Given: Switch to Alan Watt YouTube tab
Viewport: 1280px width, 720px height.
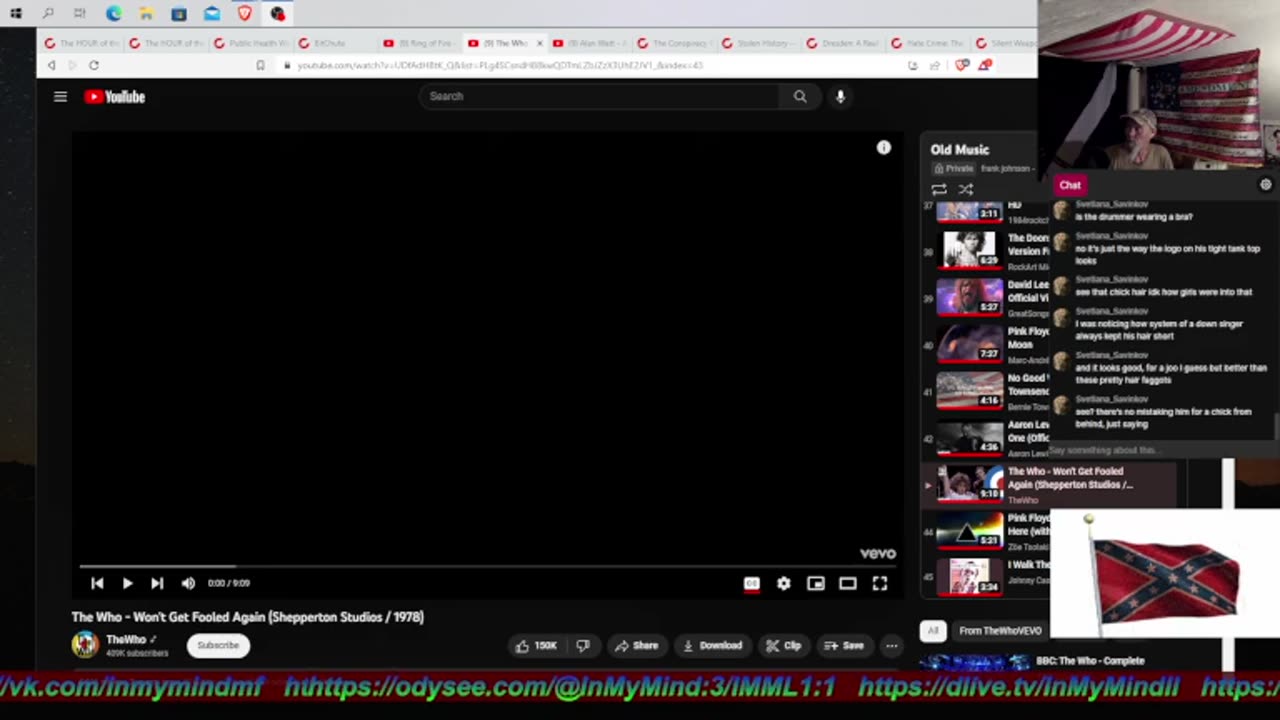Looking at the screenshot, I should pyautogui.click(x=590, y=43).
